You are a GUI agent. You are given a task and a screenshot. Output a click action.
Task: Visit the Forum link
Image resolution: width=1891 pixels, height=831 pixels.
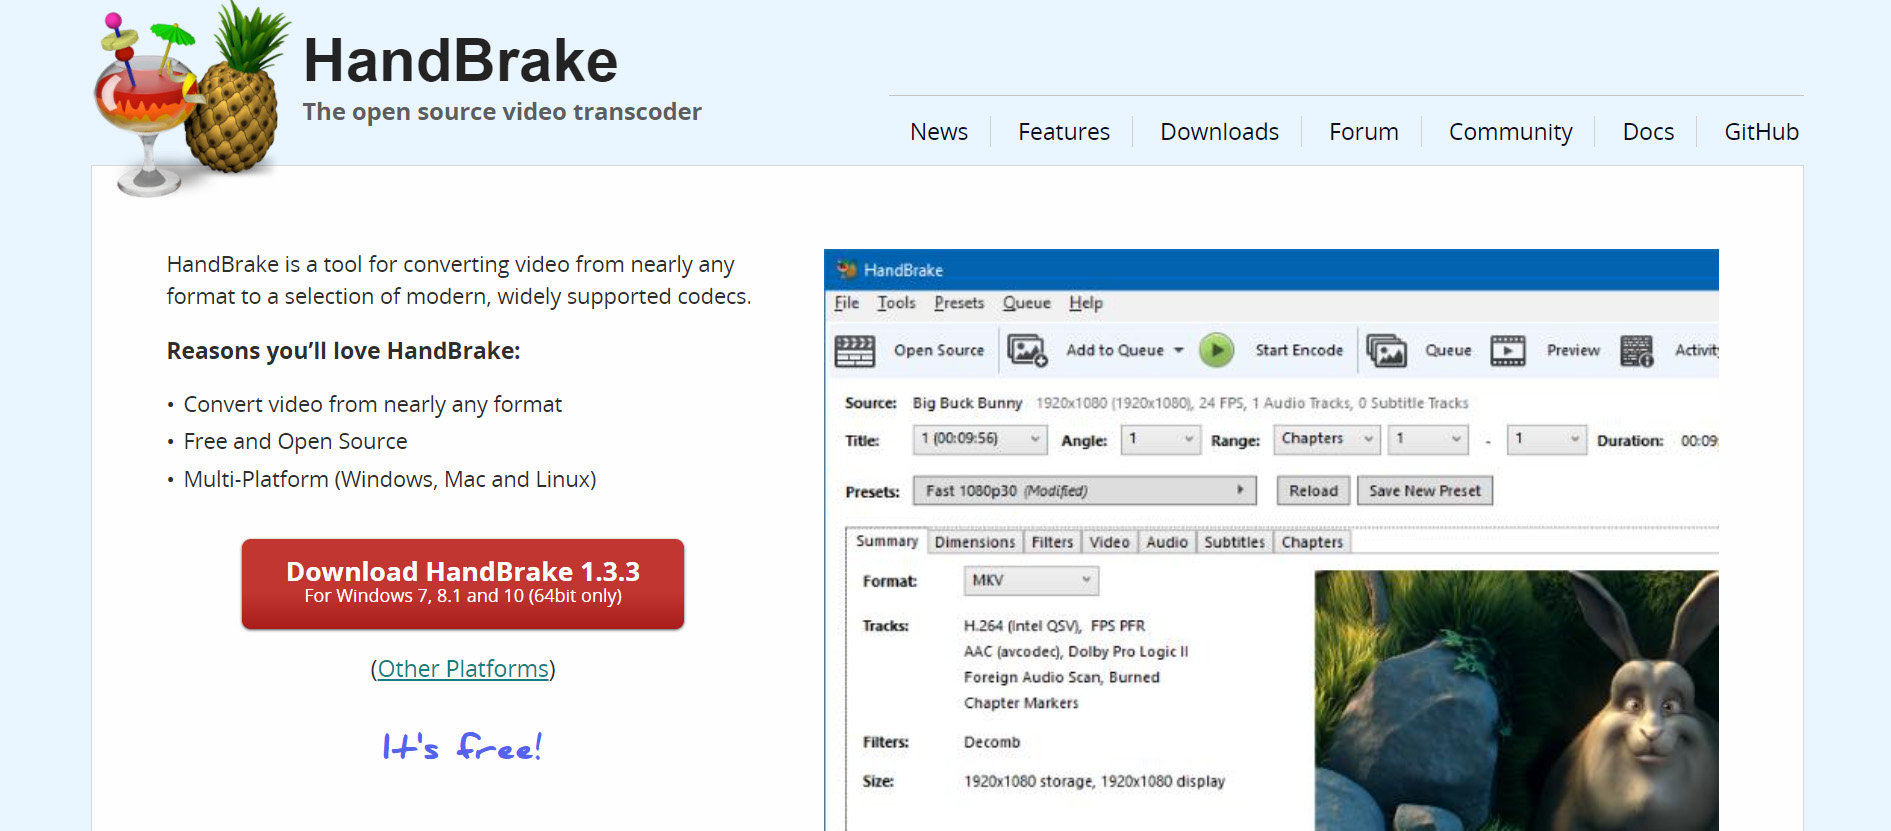coord(1364,132)
